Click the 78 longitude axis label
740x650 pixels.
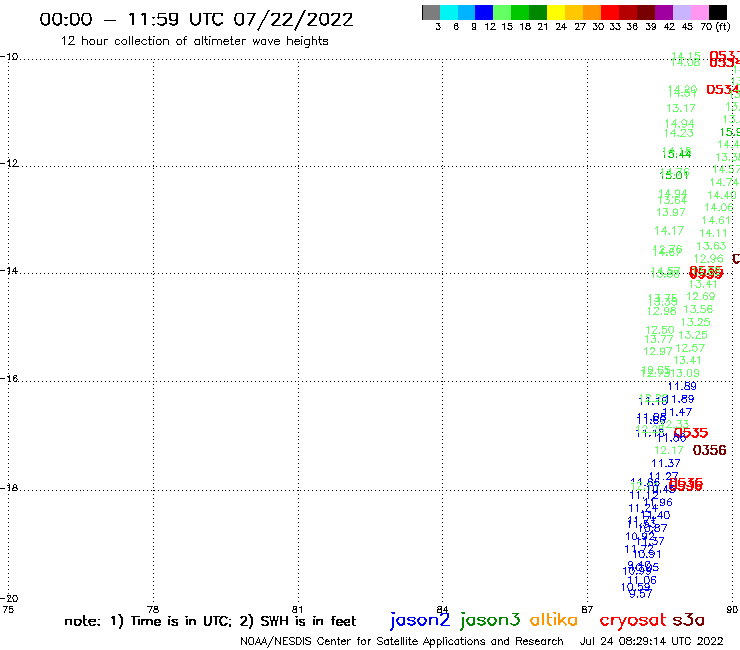point(153,609)
